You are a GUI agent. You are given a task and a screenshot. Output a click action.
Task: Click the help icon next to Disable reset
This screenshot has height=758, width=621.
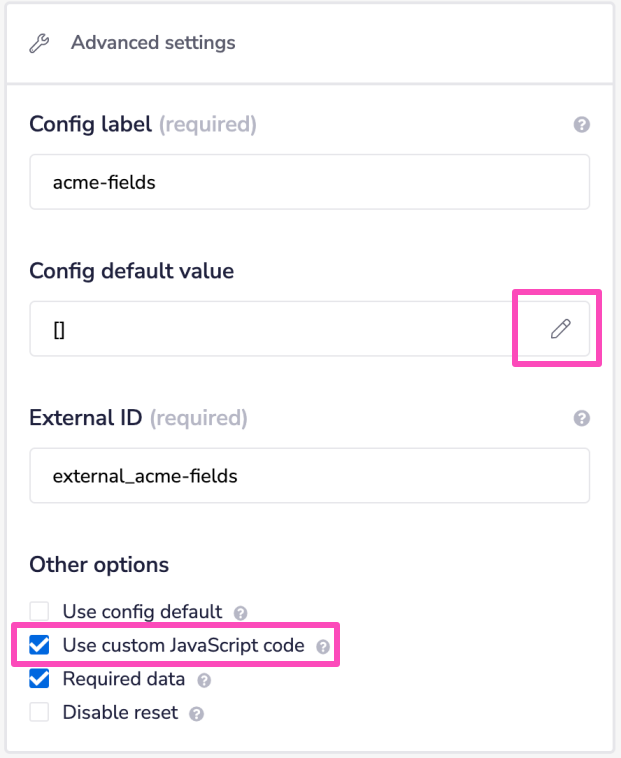click(197, 714)
